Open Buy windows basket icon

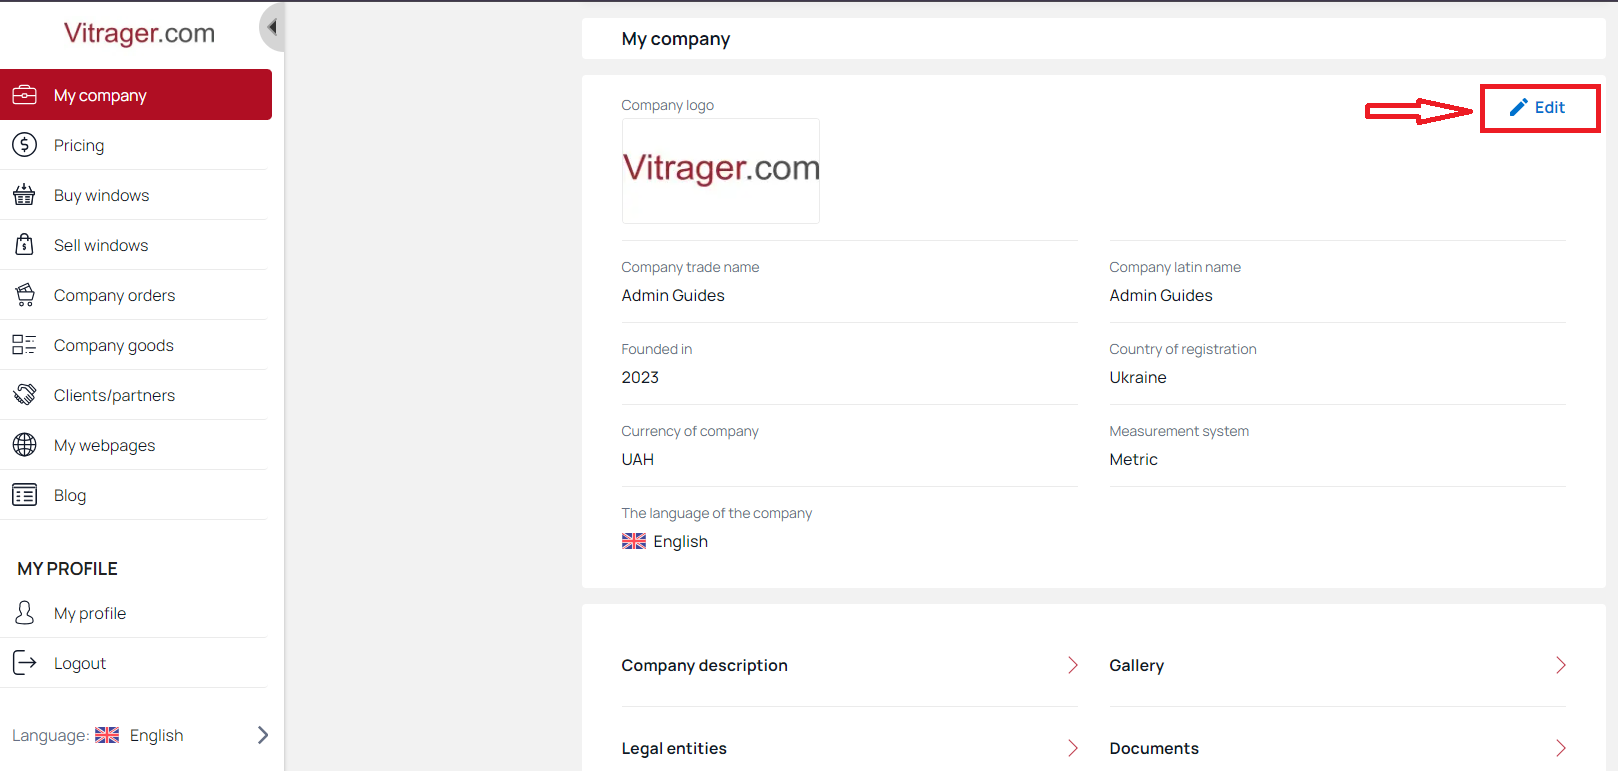[x=25, y=195]
